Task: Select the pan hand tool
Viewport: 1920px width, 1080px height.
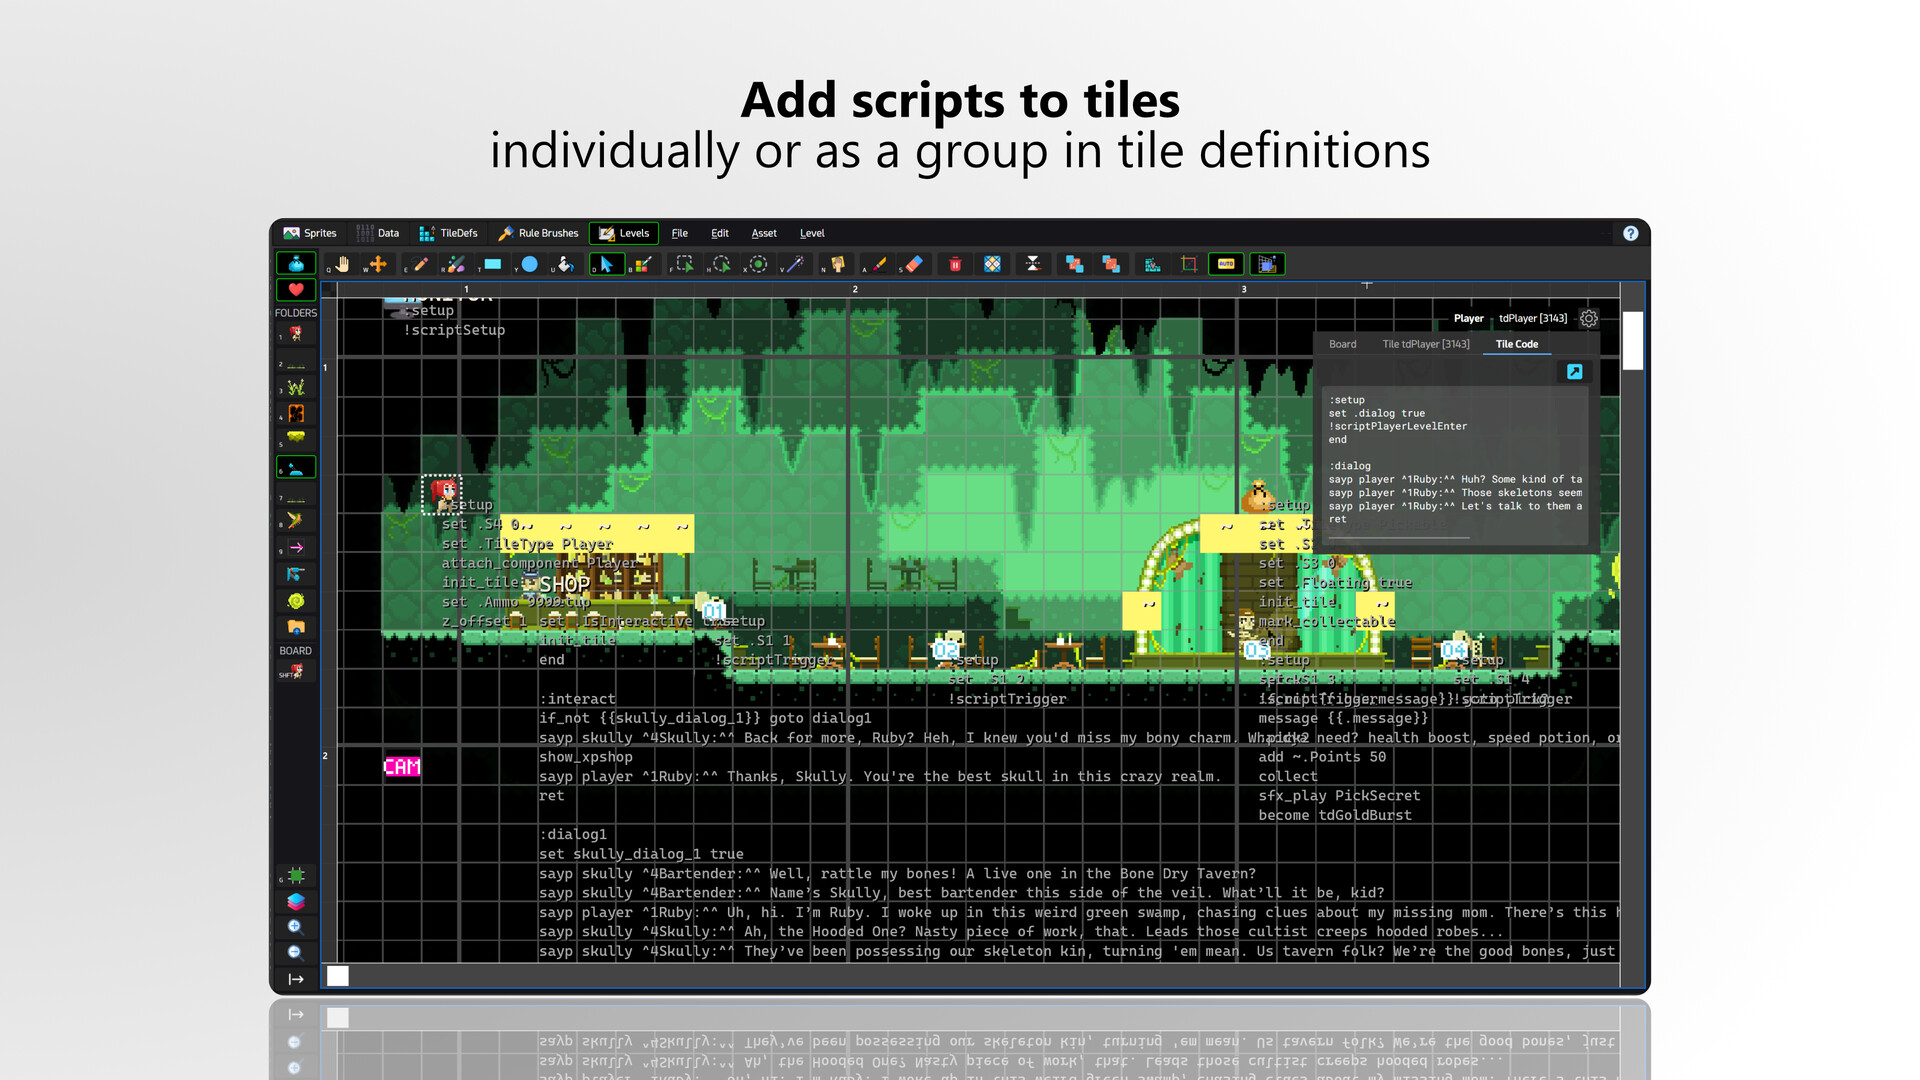Action: [x=342, y=264]
